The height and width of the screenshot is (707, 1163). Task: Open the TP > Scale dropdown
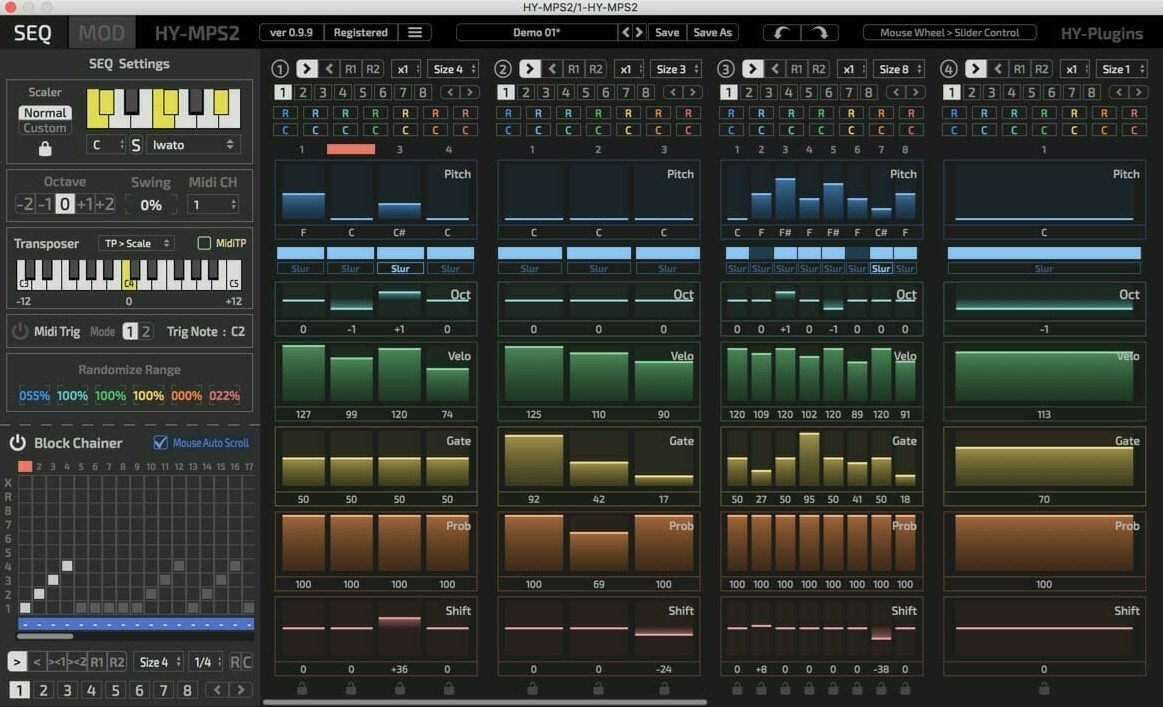(136, 243)
